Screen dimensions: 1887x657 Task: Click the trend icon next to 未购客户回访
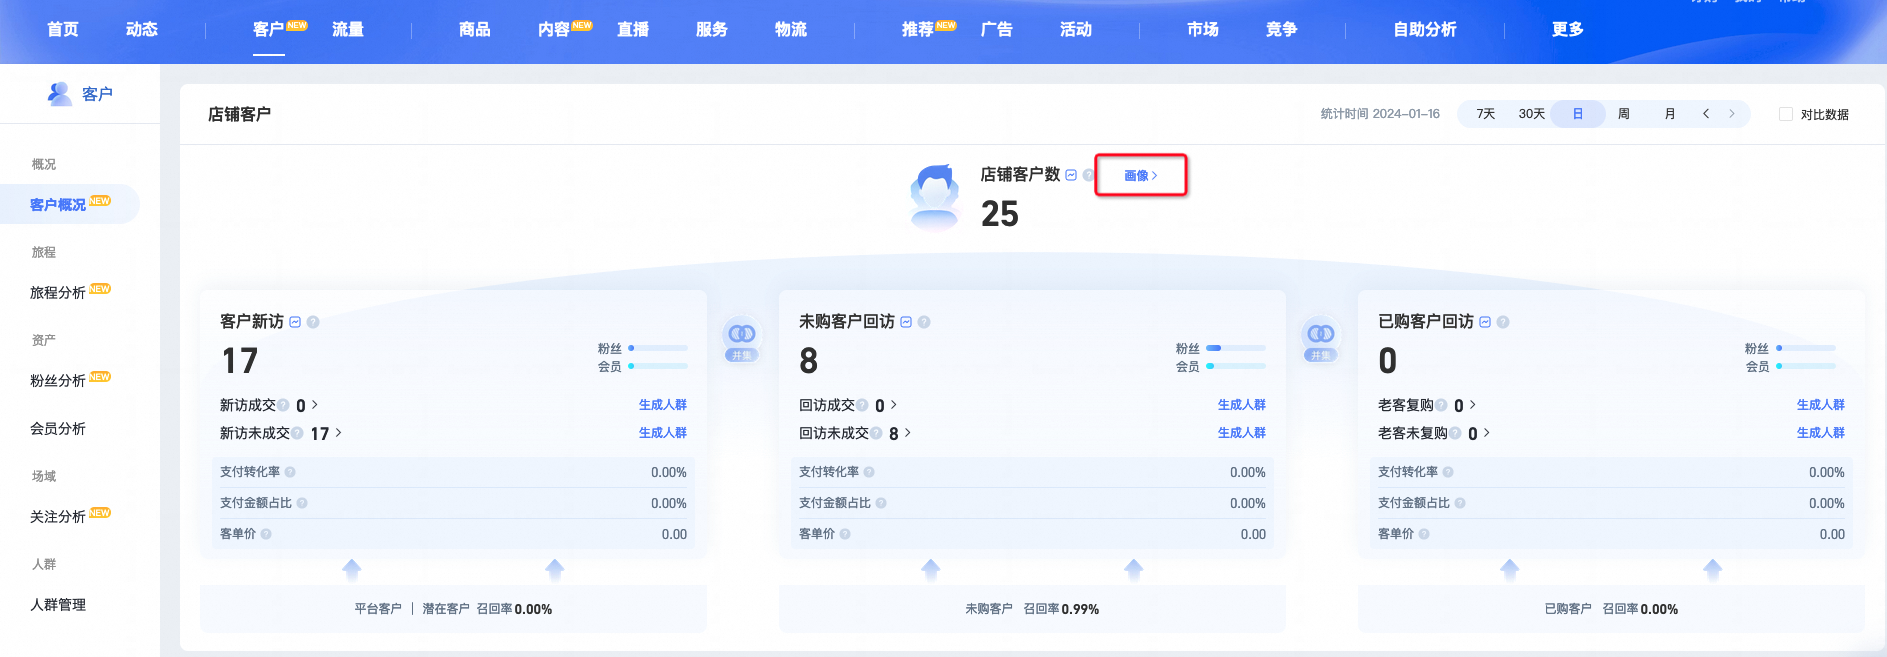pyautogui.click(x=906, y=322)
